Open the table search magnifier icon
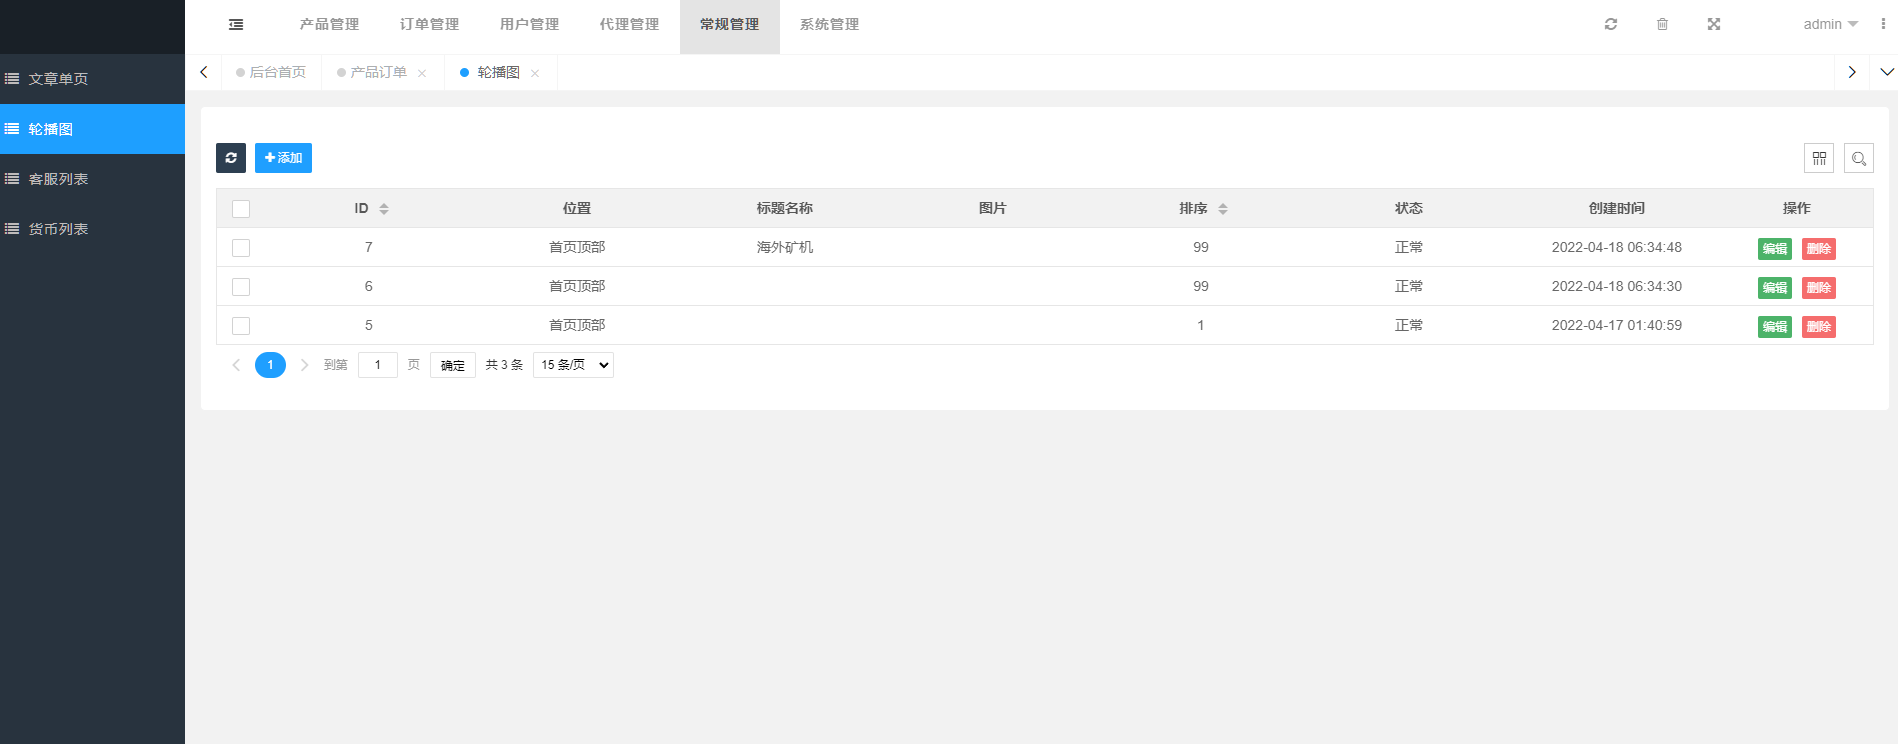 1859,158
